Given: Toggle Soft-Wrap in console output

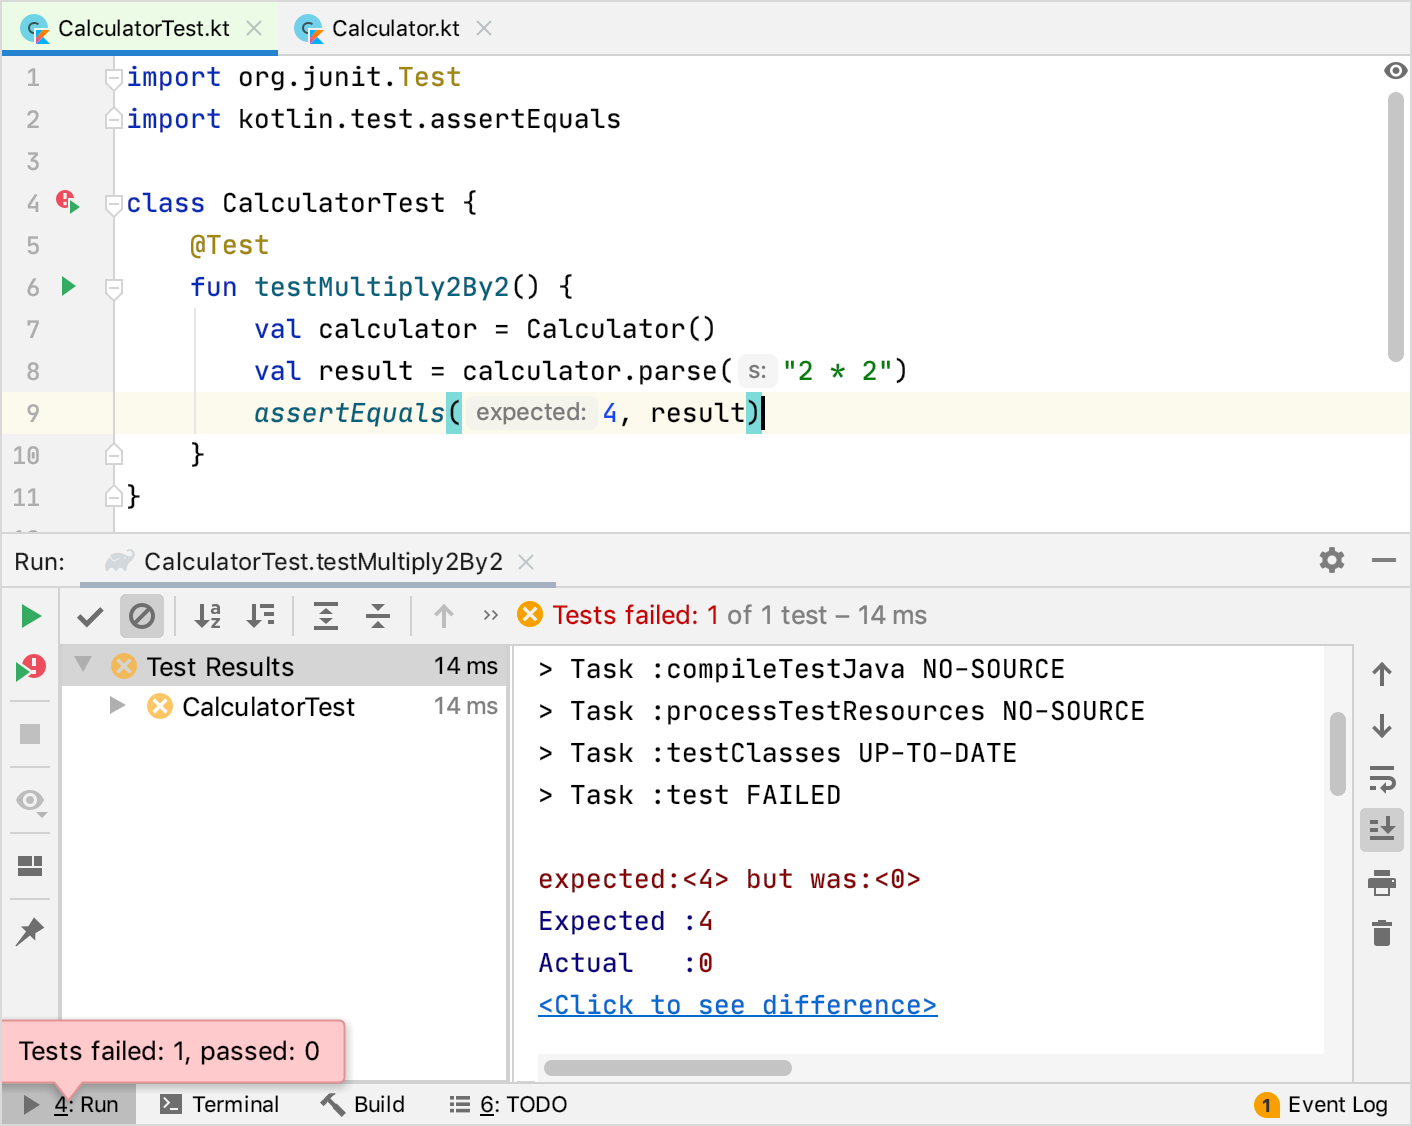Looking at the screenshot, I should tap(1381, 778).
